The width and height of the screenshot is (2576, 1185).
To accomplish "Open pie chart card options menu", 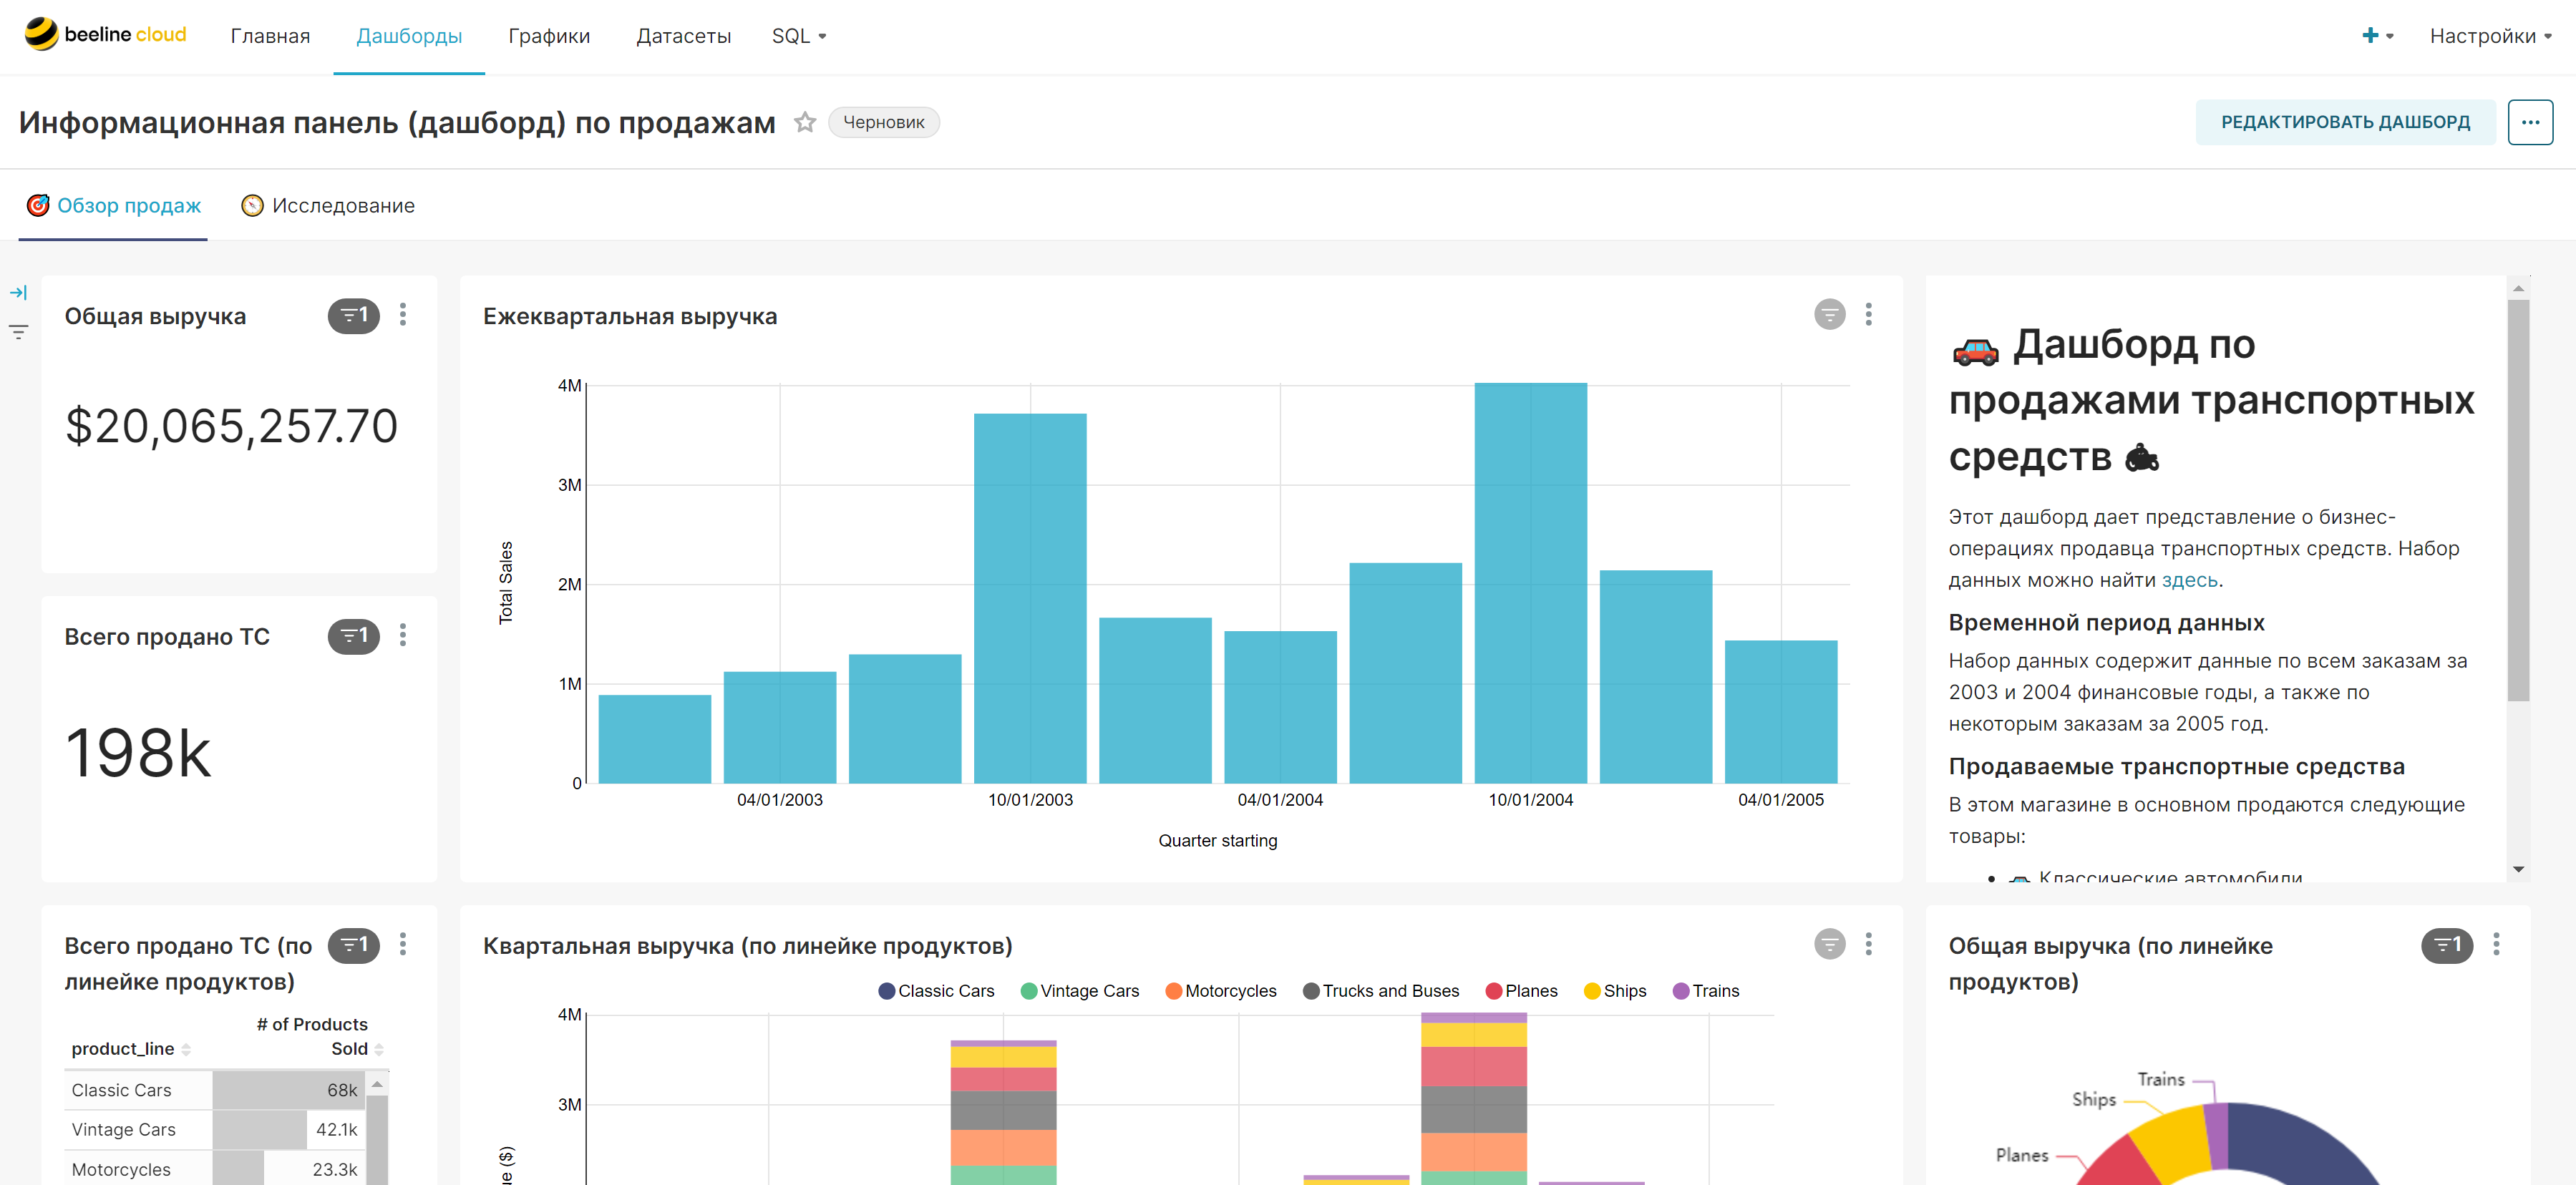I will coord(2496,944).
